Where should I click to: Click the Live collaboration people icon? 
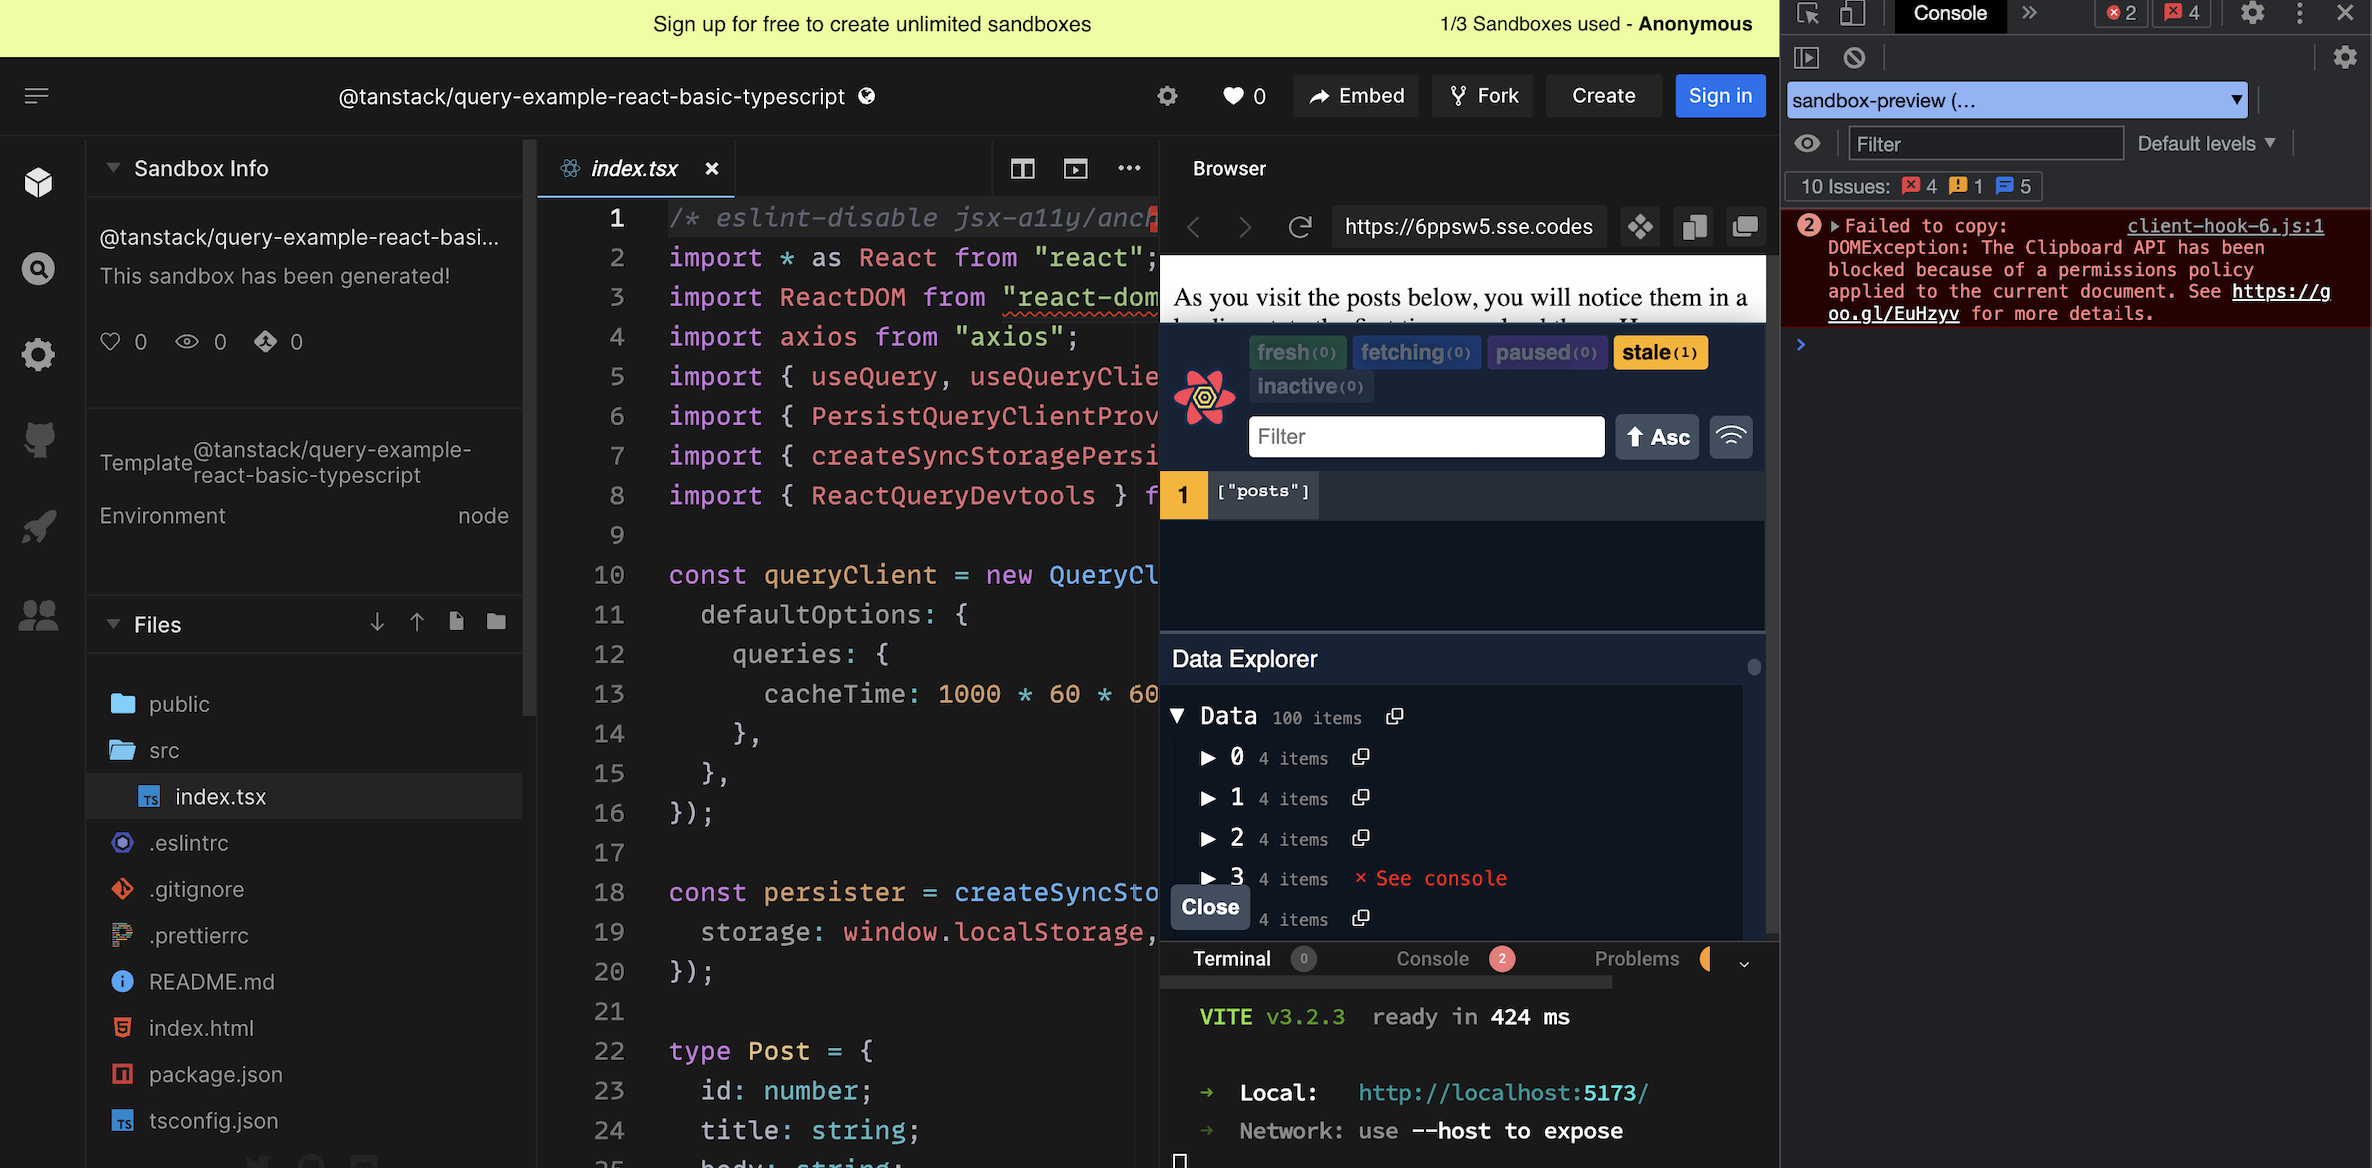tap(38, 614)
